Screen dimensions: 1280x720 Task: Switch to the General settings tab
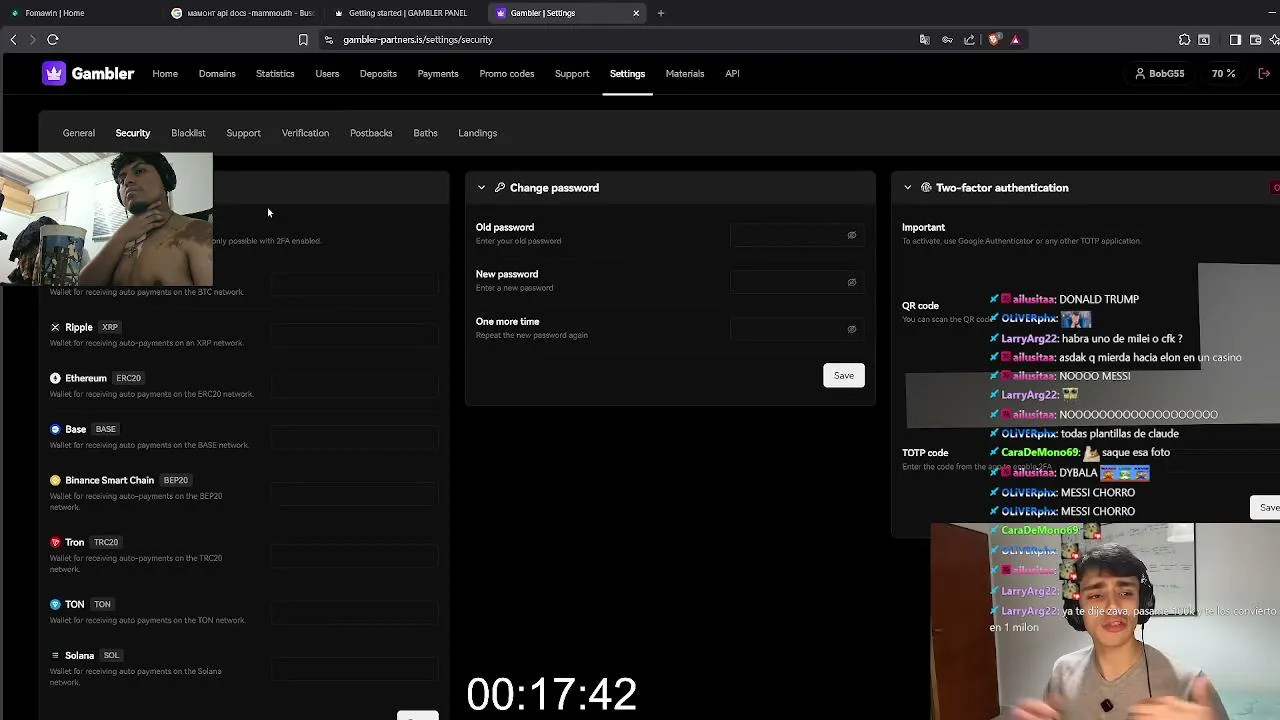79,133
